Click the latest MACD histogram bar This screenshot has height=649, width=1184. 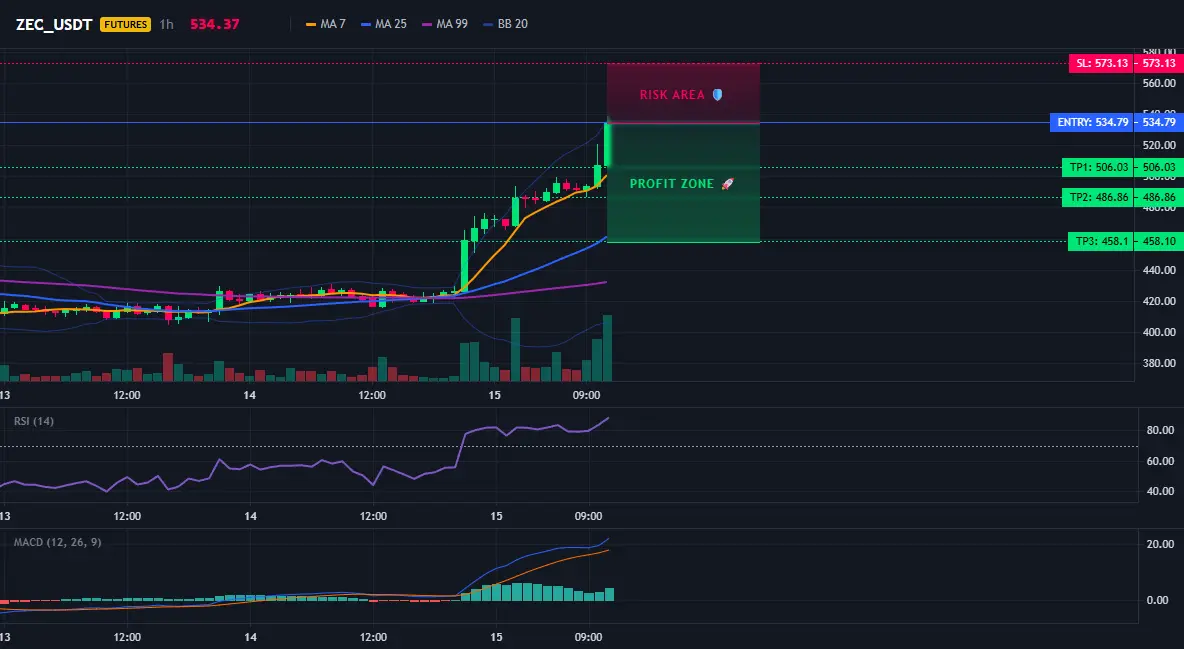click(609, 595)
